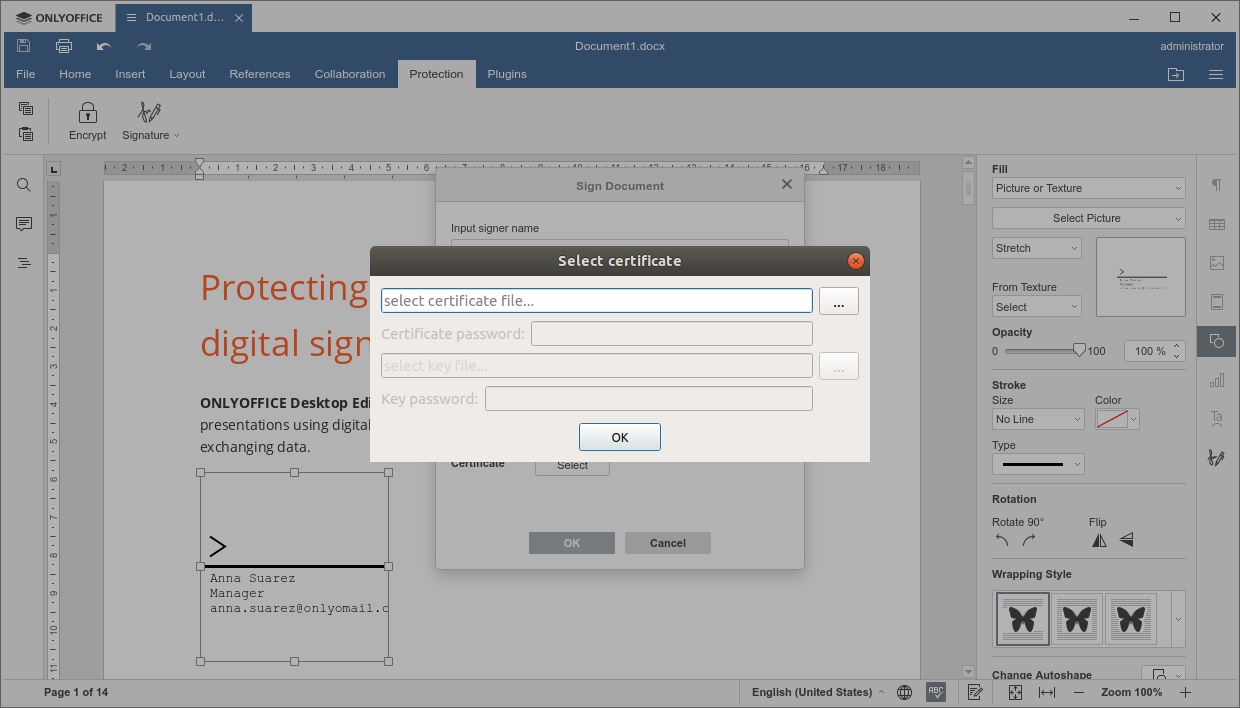Viewport: 1240px width, 708px height.
Task: Toggle spell checking in status bar
Action: coord(936,692)
